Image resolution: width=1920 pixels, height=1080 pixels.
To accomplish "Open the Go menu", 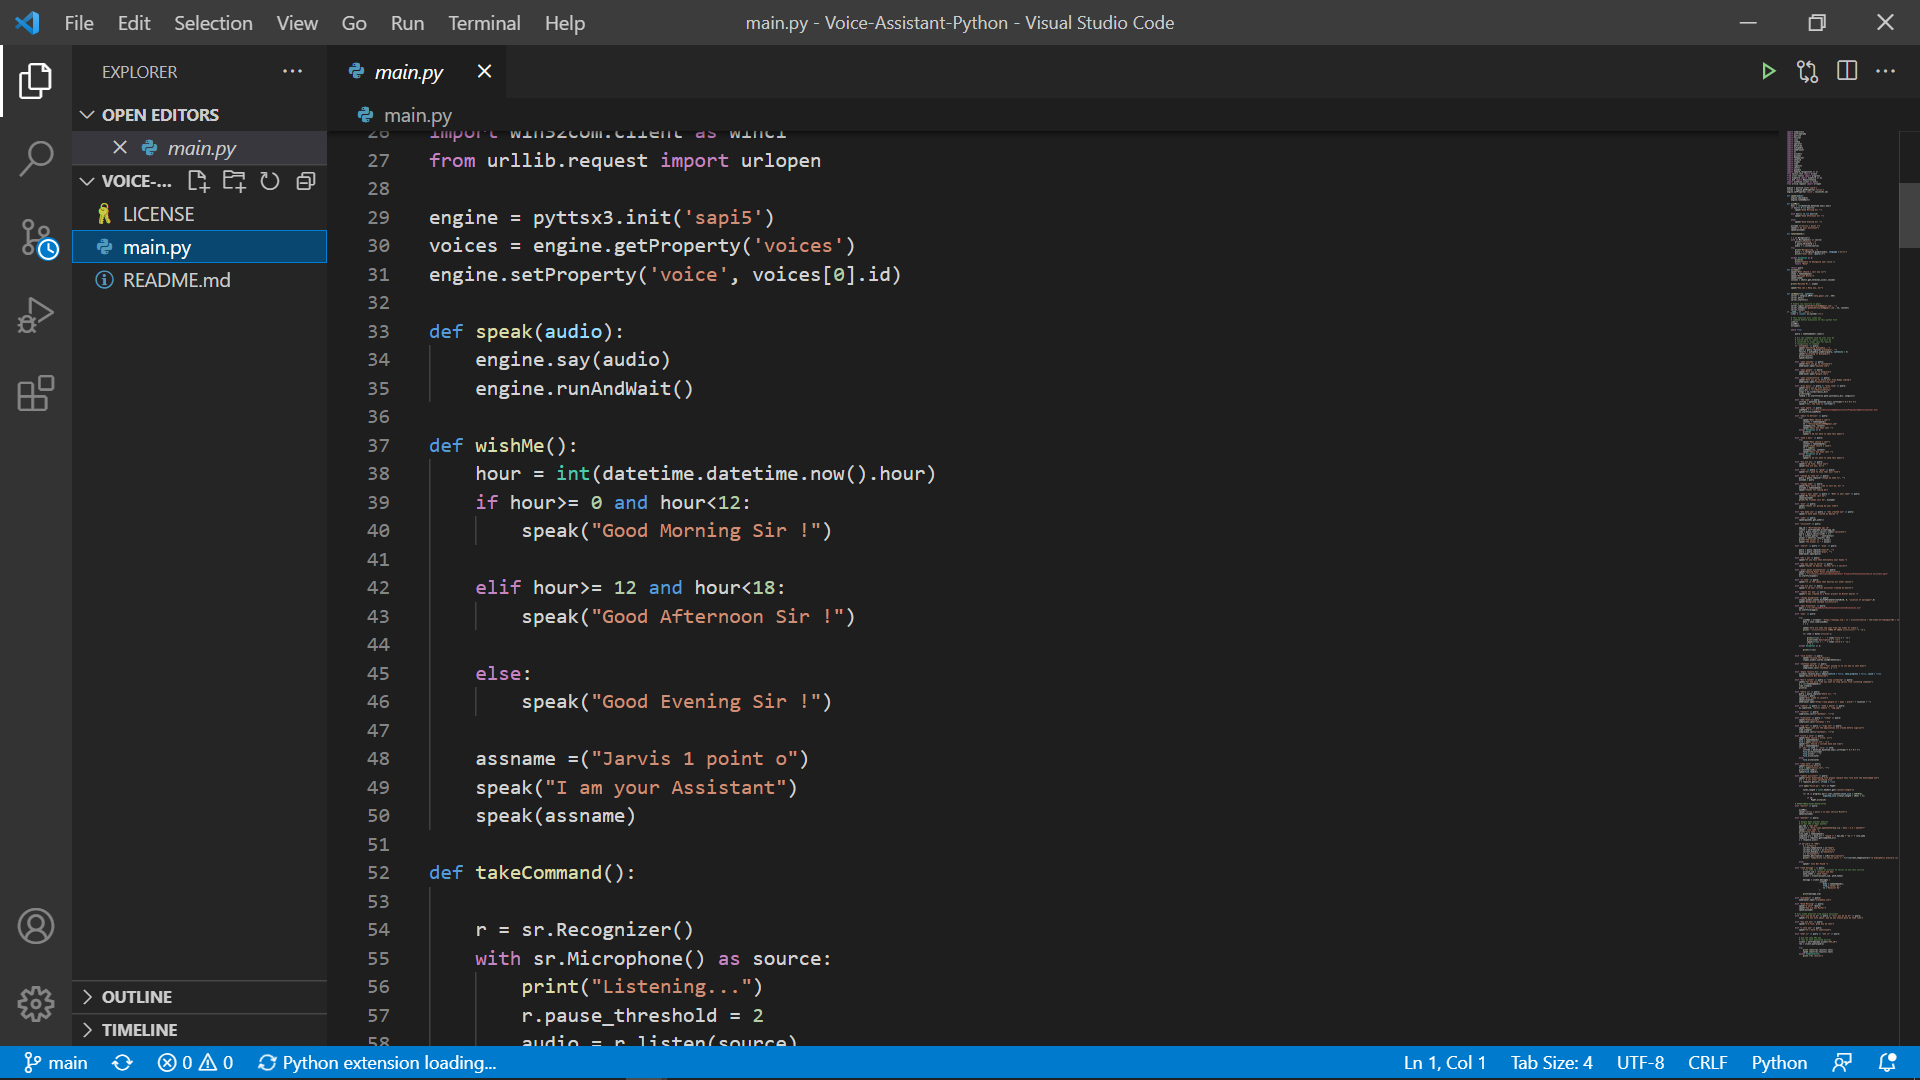I will 354,22.
